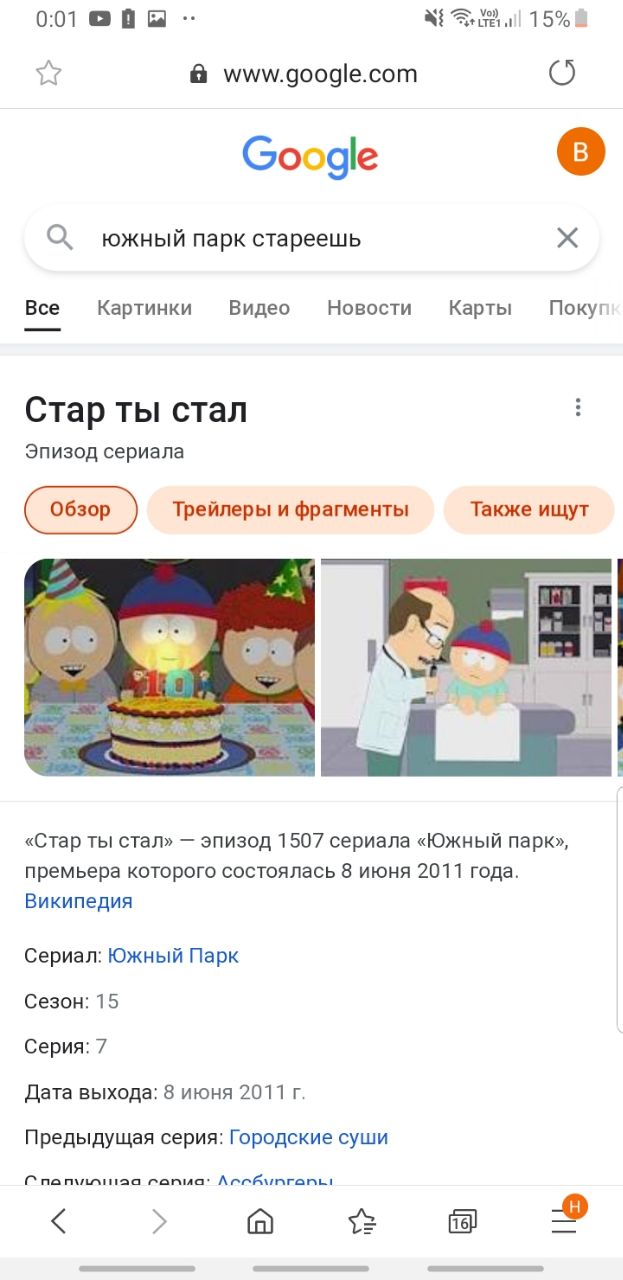
Task: Tap the magnifying glass search icon
Action: point(60,238)
